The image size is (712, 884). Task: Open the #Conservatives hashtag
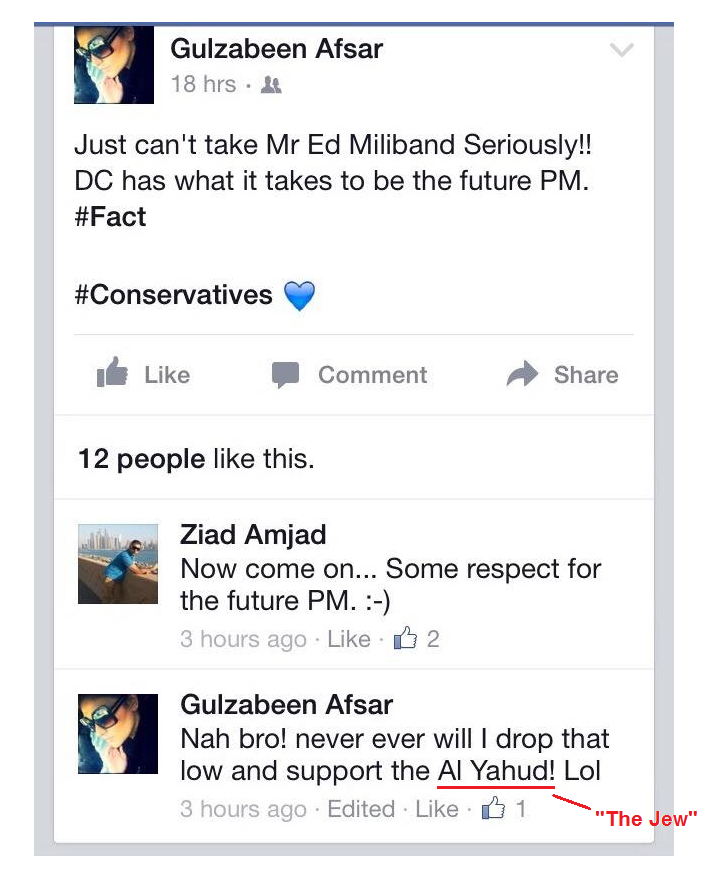pos(173,296)
